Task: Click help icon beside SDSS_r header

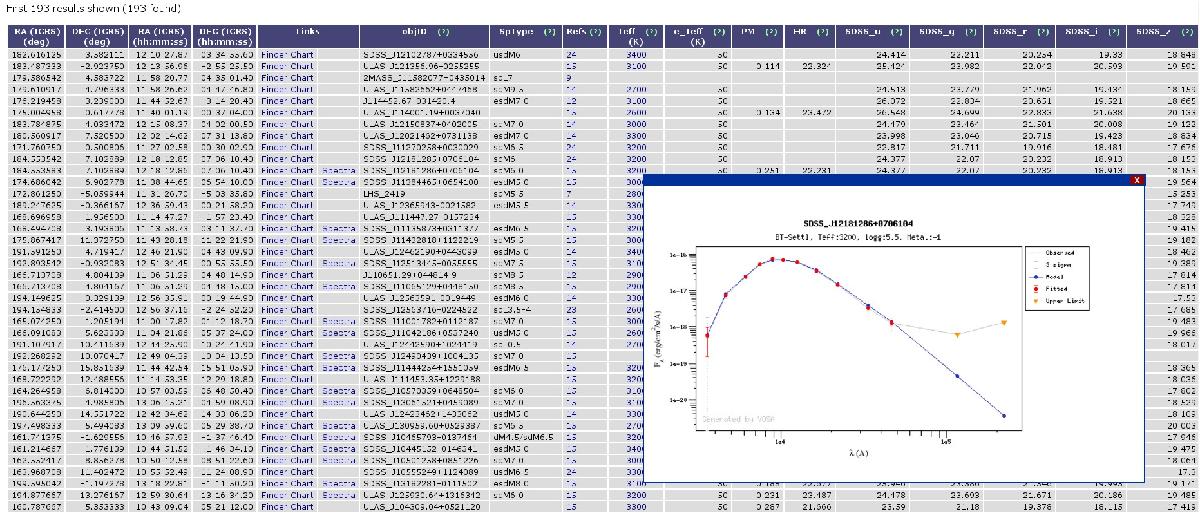Action: (1043, 32)
